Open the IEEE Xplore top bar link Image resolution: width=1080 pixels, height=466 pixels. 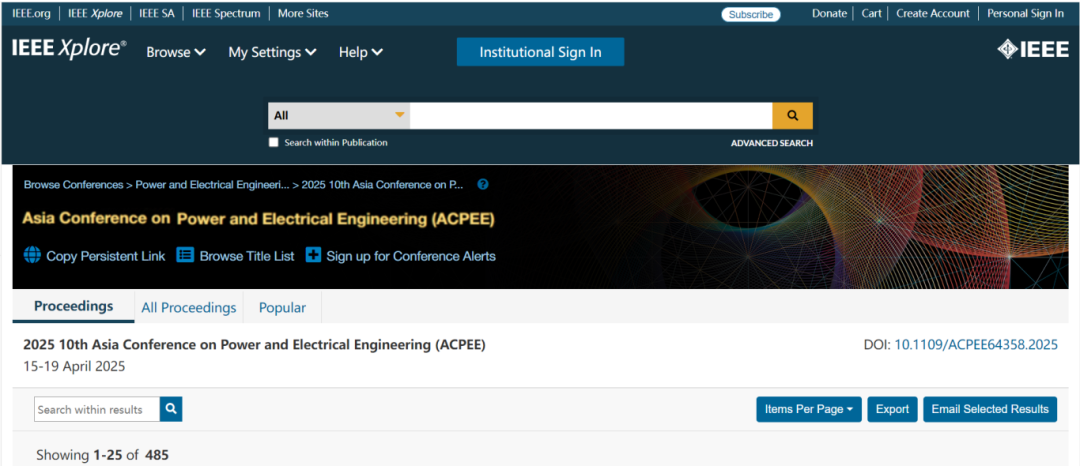tap(94, 13)
